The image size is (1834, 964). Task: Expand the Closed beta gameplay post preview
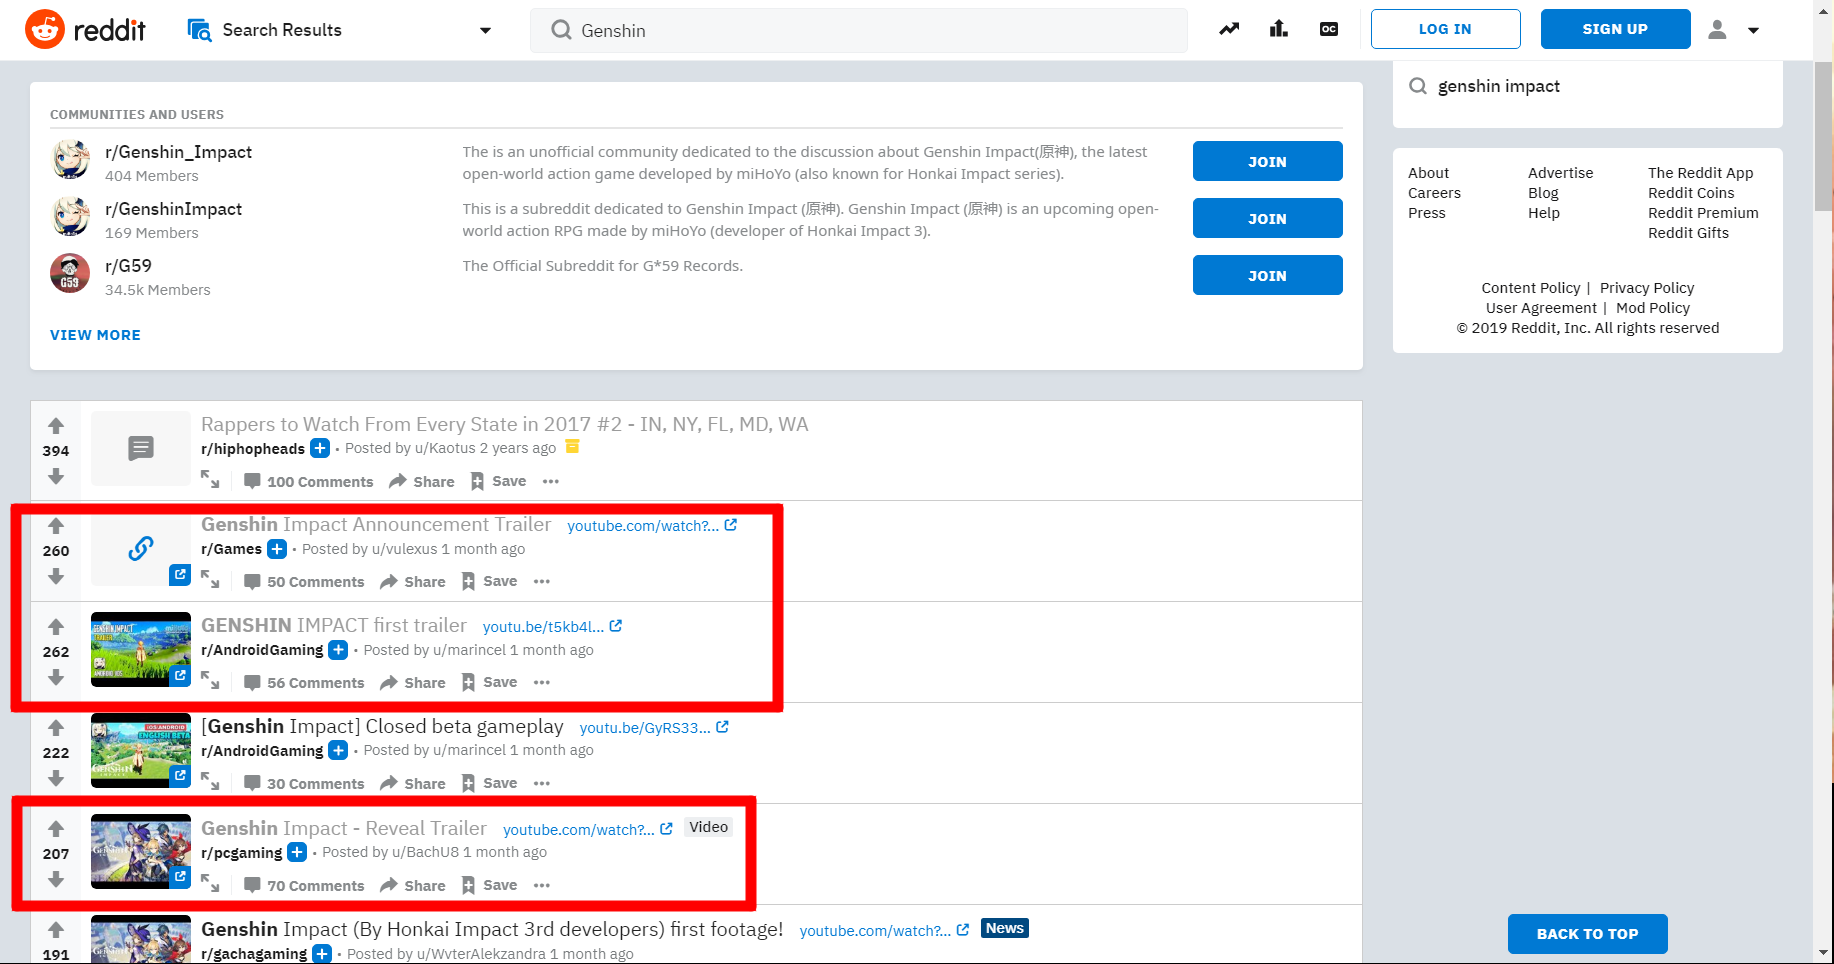point(210,781)
